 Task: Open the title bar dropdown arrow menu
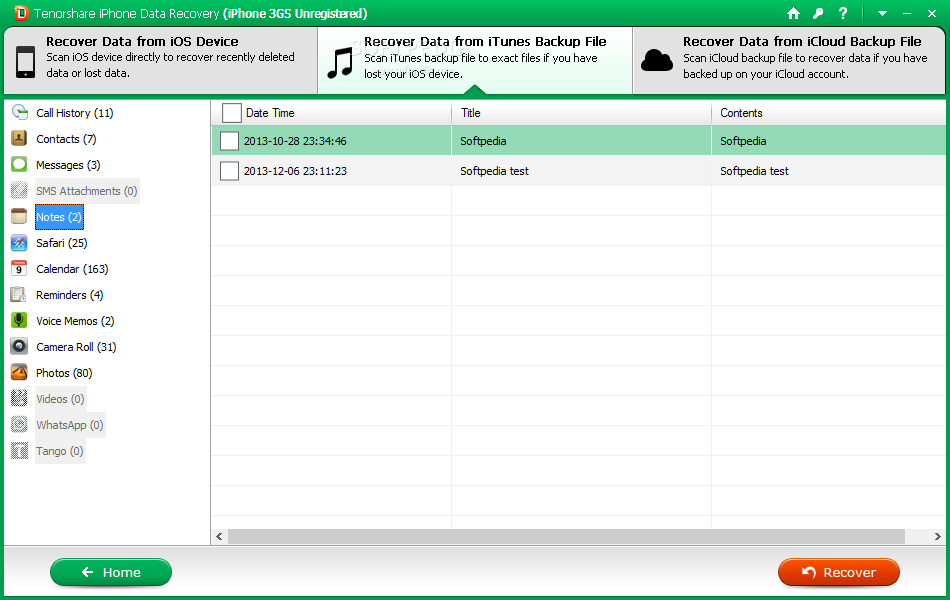coord(883,13)
